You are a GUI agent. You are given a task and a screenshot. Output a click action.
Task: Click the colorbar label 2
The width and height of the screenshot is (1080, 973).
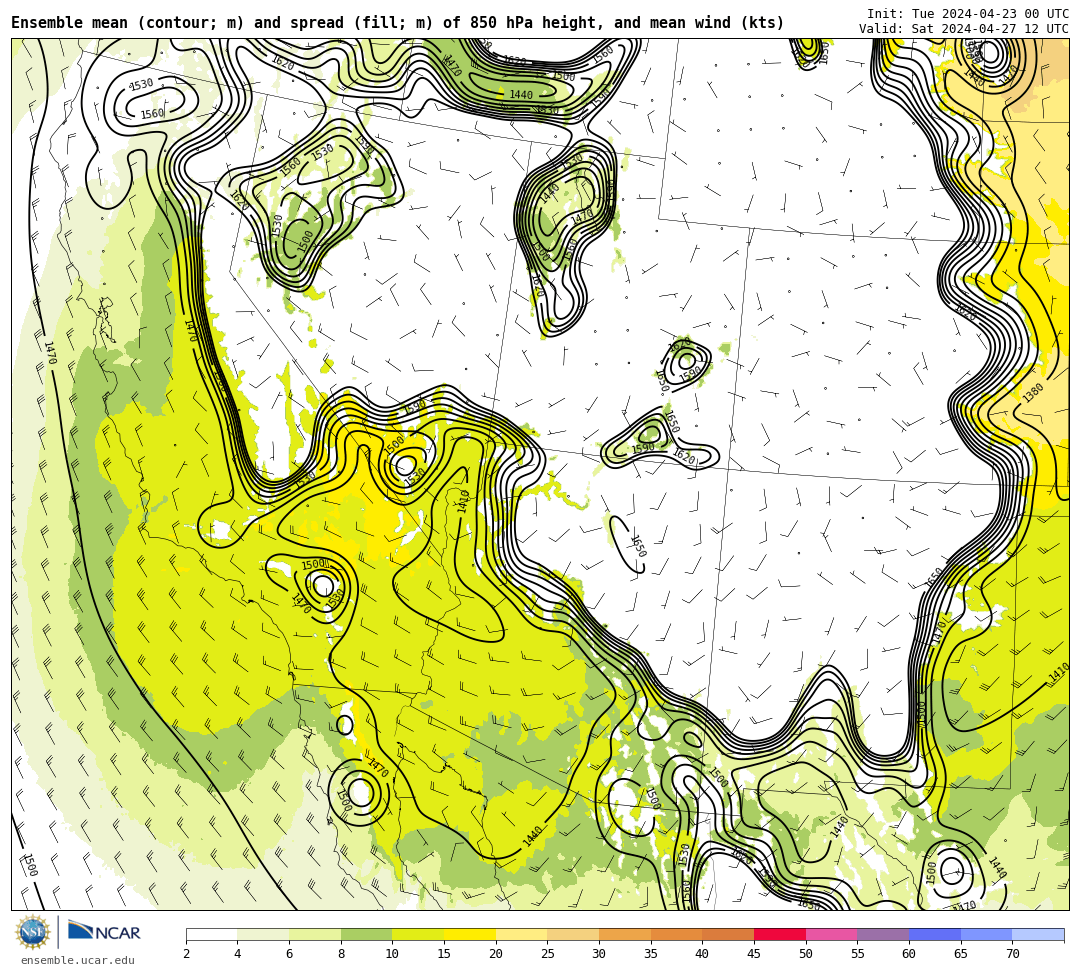(x=187, y=954)
